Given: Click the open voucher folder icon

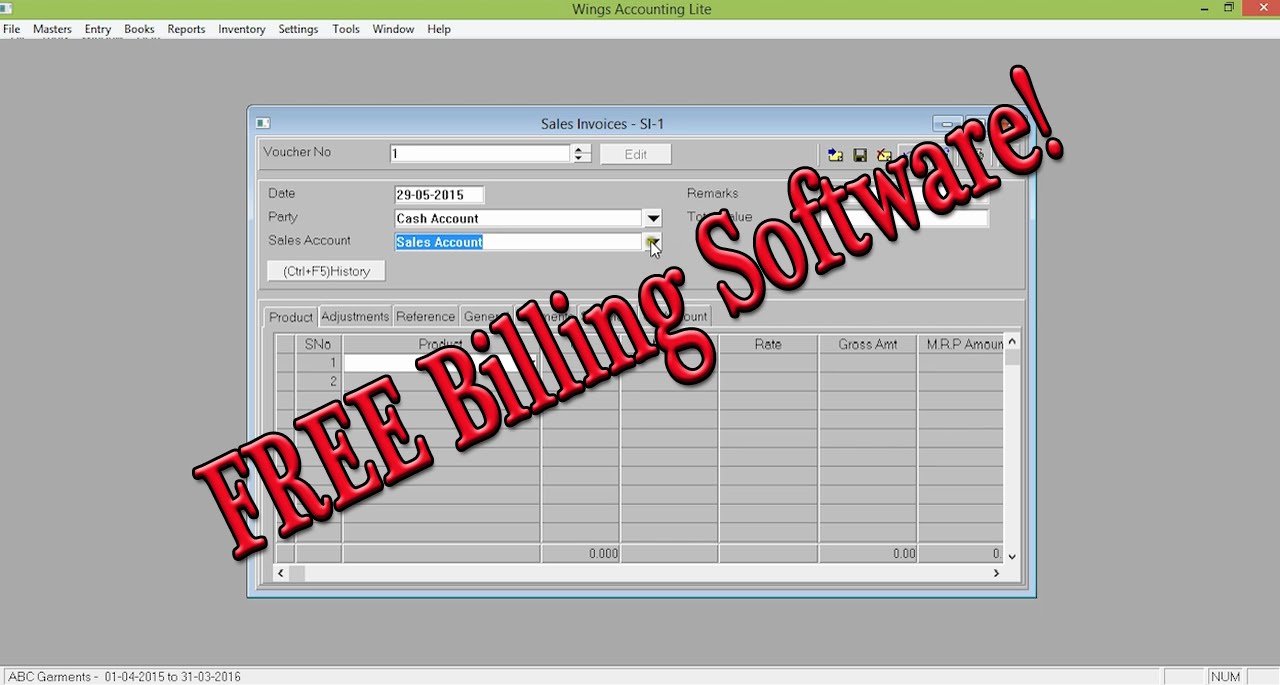Looking at the screenshot, I should [835, 155].
